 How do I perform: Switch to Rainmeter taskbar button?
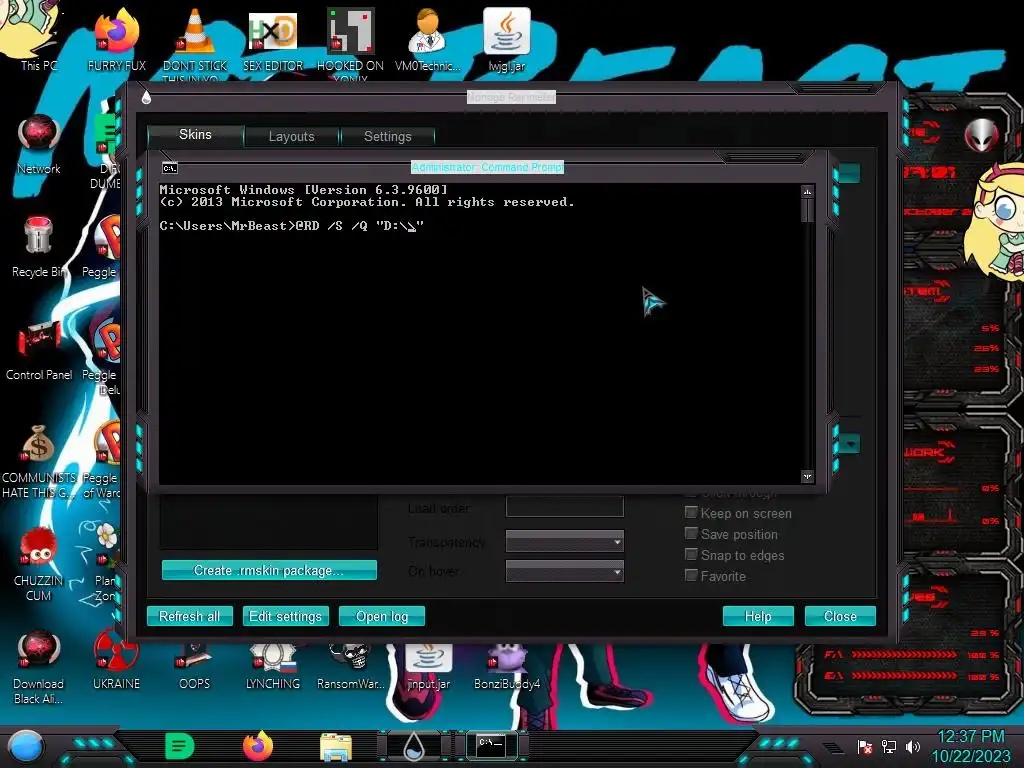414,746
